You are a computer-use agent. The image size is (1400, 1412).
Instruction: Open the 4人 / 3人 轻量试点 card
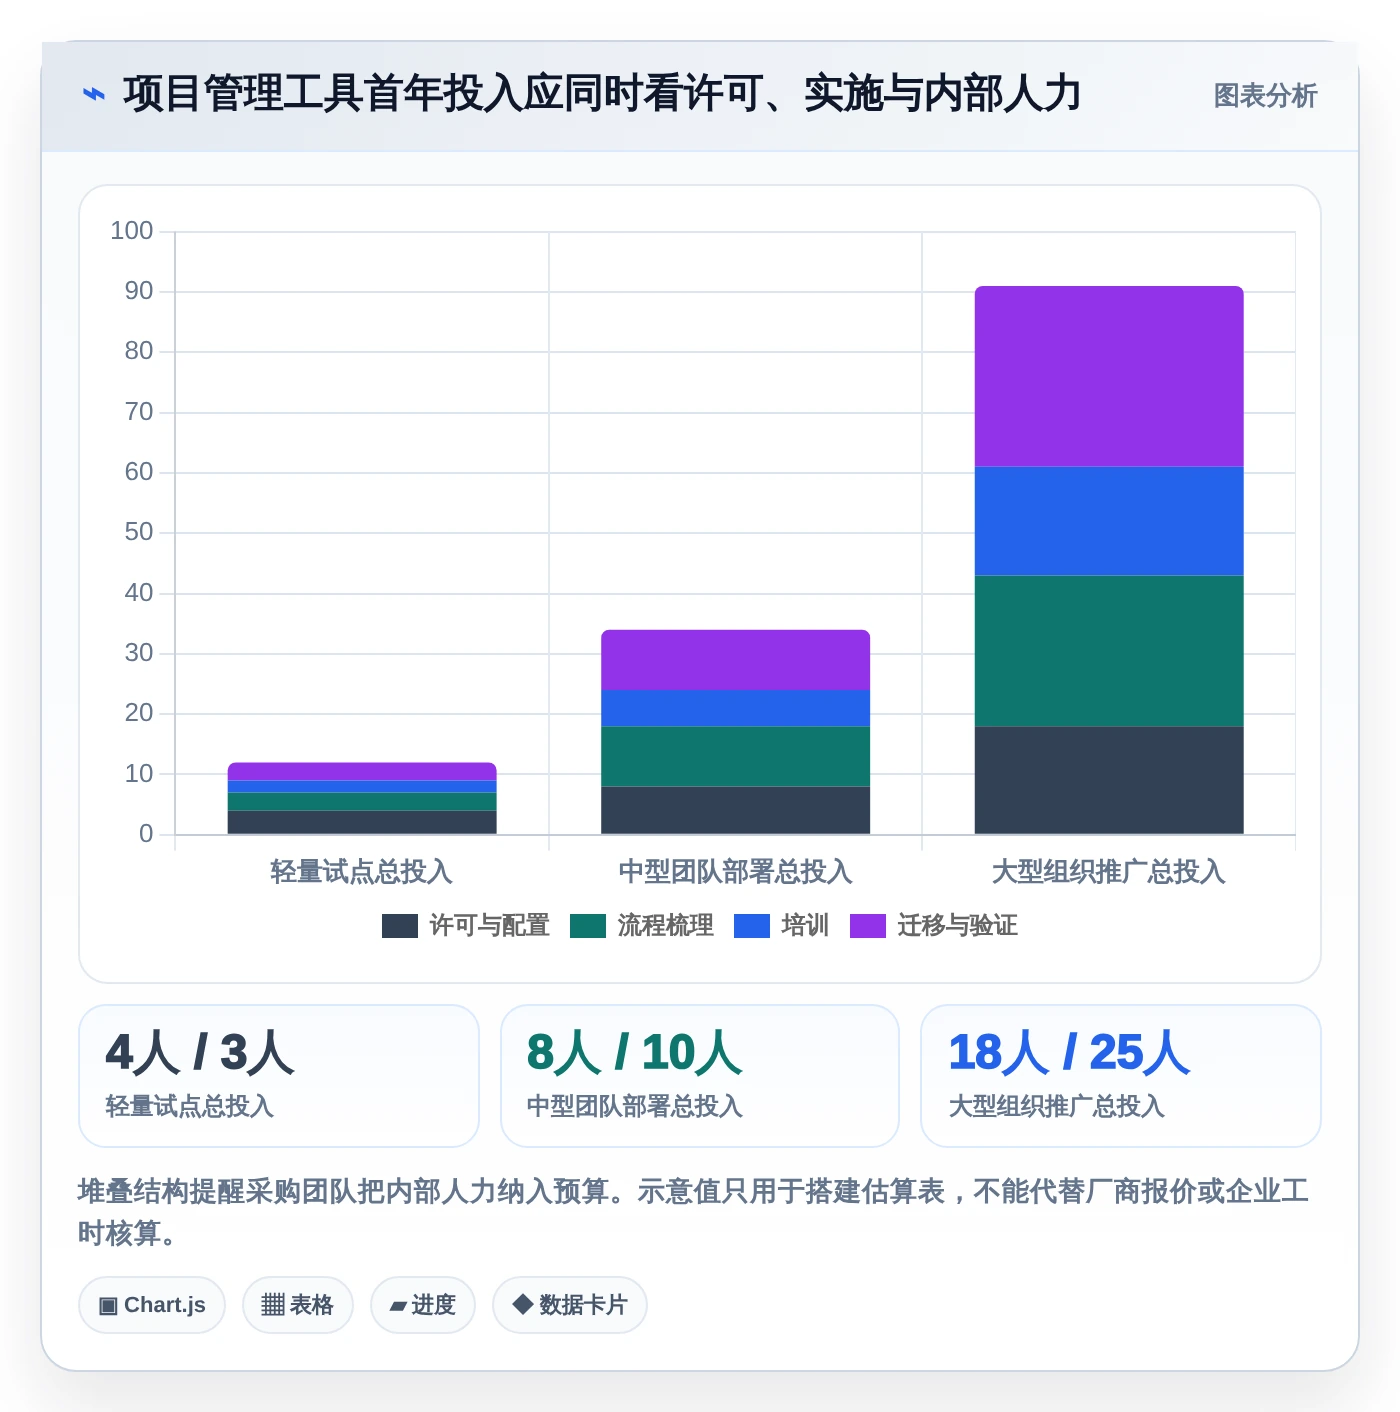(x=279, y=1076)
